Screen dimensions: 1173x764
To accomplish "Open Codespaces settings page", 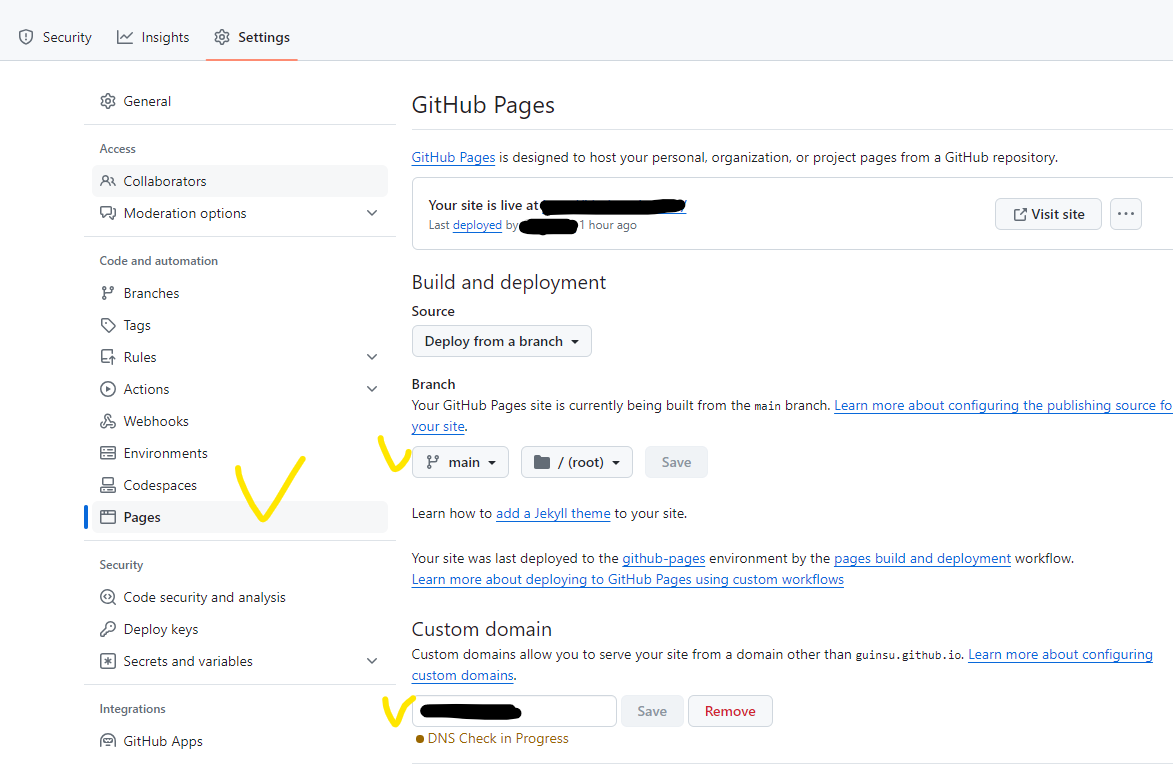I will tap(239, 486).
